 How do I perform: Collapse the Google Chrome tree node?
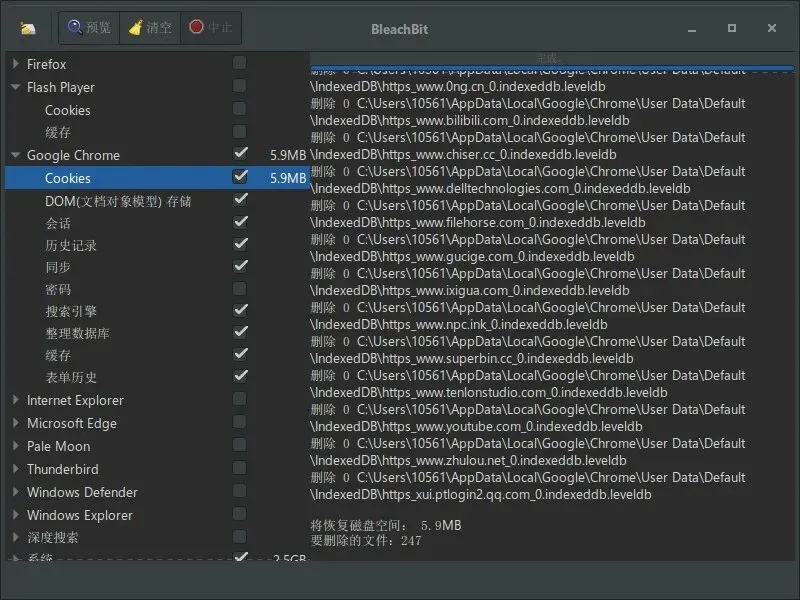pyautogui.click(x=16, y=155)
